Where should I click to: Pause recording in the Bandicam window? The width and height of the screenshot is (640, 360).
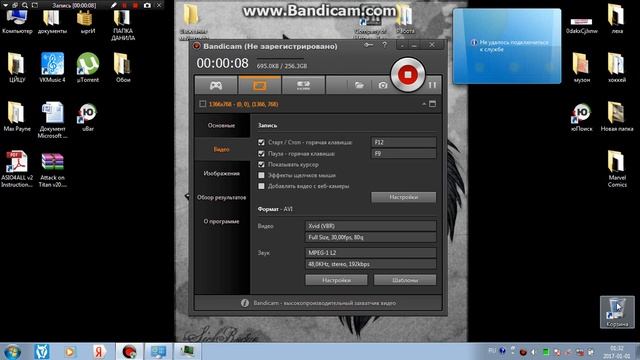click(432, 85)
